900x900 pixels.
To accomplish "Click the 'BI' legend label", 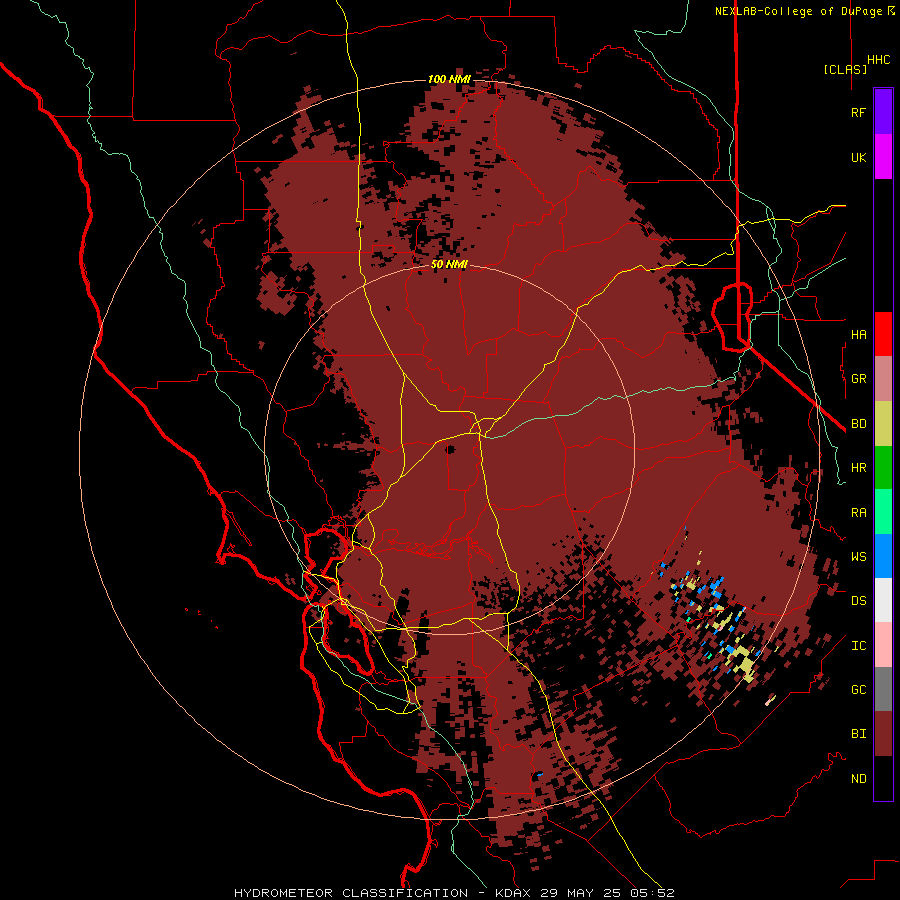I will 859,734.
